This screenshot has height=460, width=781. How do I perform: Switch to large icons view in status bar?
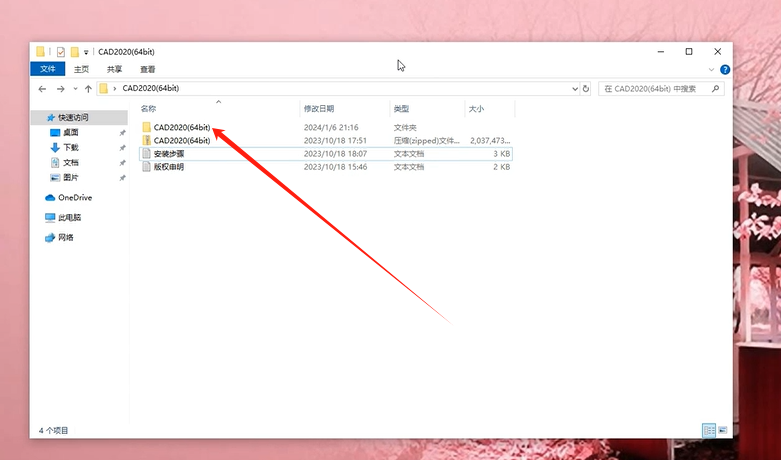coord(723,430)
